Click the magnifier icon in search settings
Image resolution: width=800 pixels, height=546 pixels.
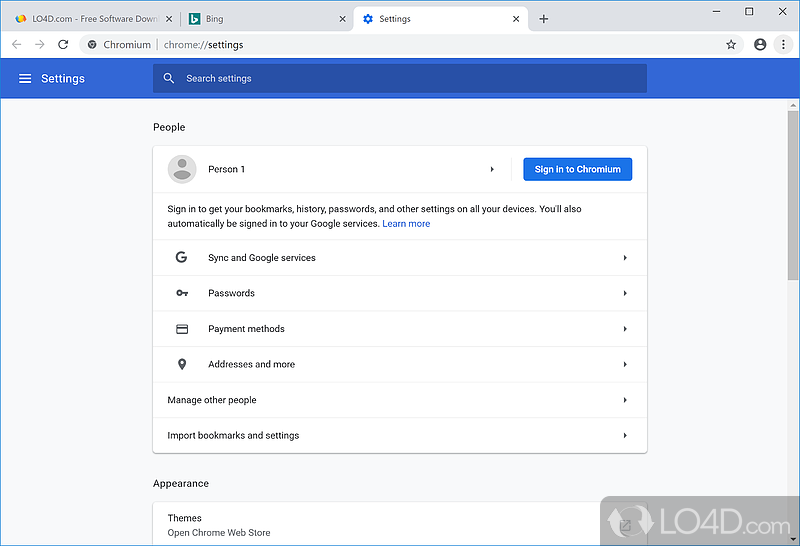coord(169,78)
